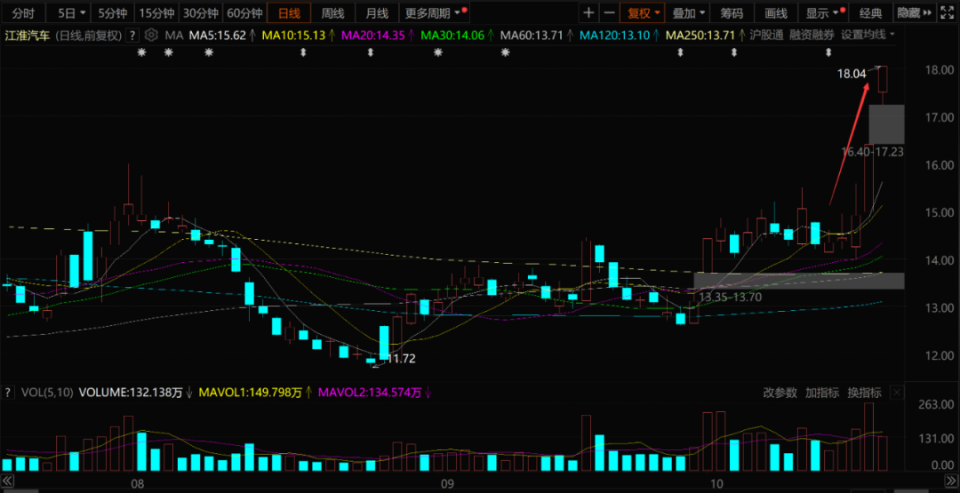Click the 18.04 high-price candle marker

(x=852, y=74)
